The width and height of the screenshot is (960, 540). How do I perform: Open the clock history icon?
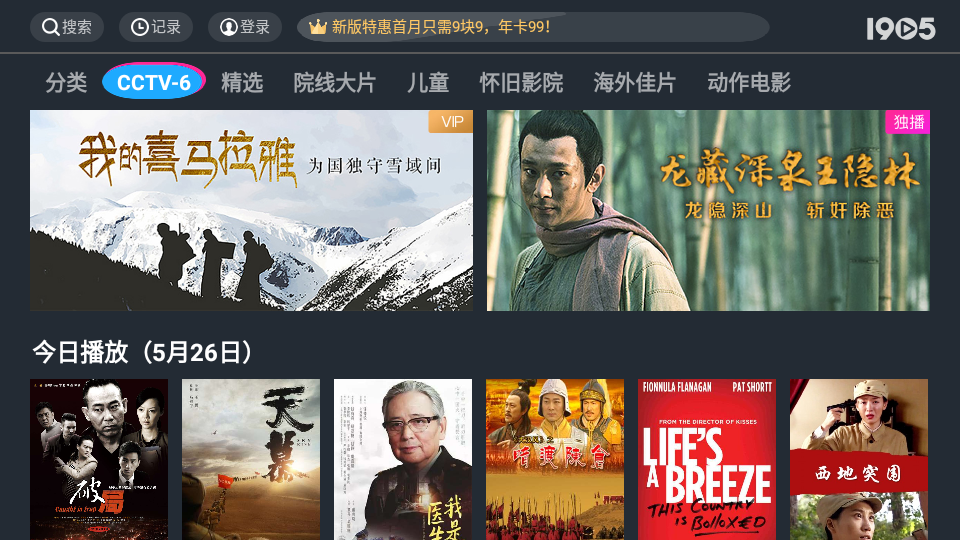coord(140,27)
